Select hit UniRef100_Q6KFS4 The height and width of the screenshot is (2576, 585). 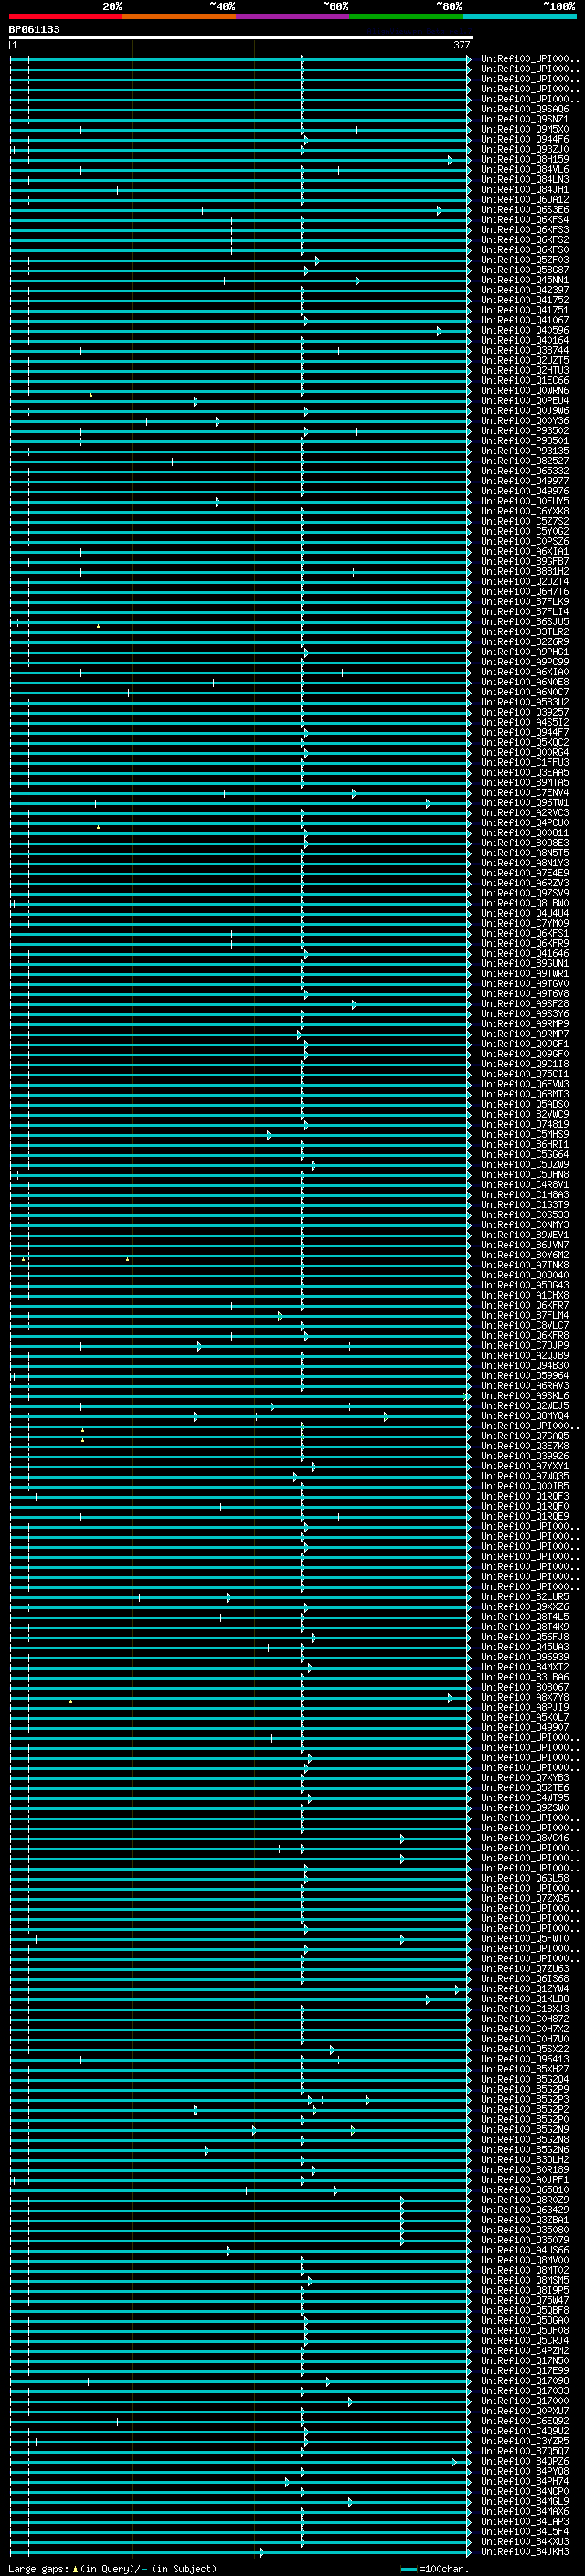pos(524,219)
